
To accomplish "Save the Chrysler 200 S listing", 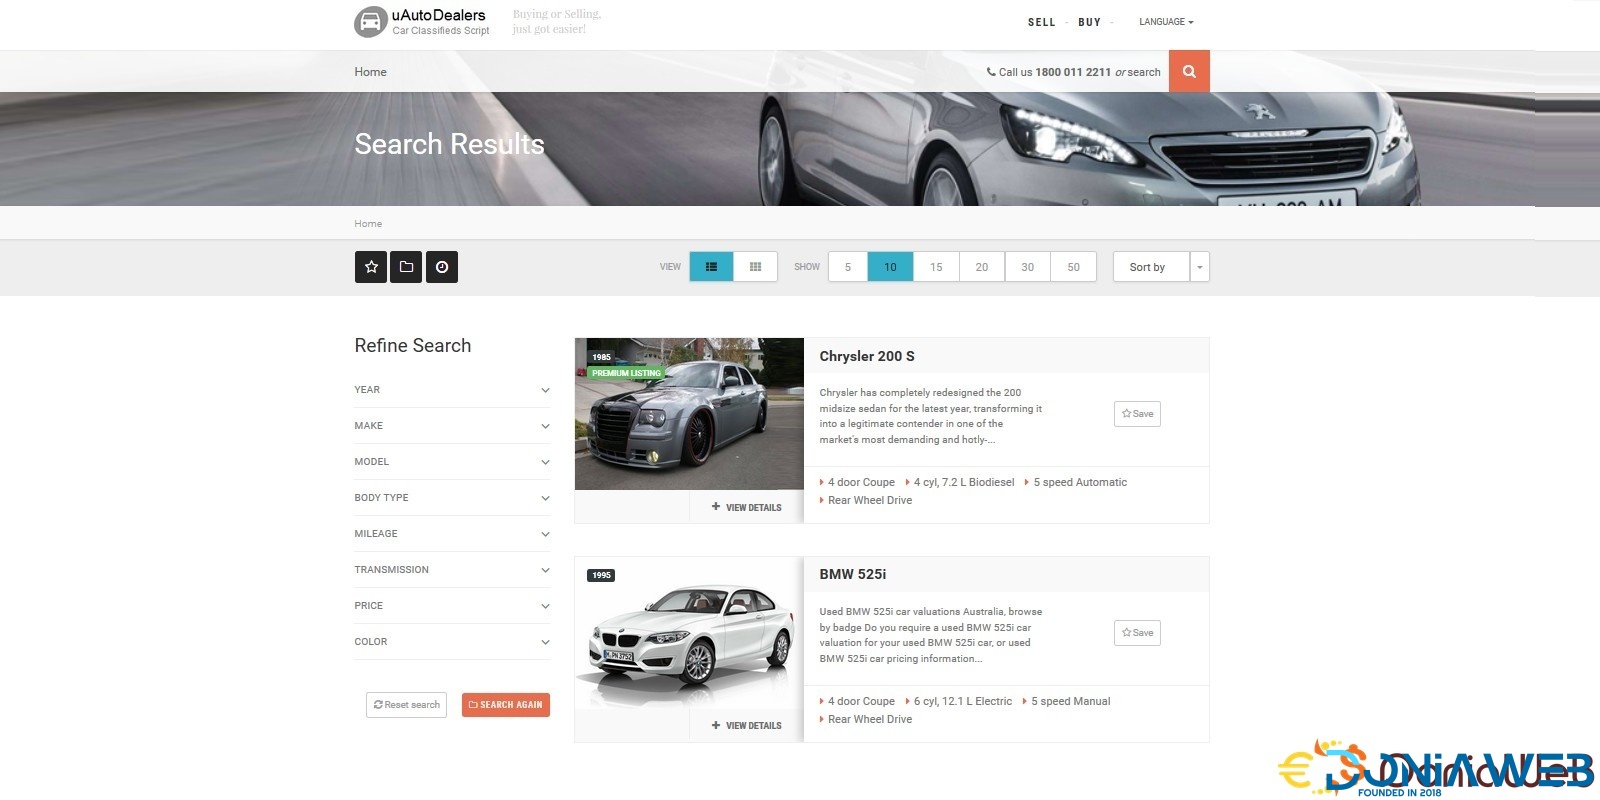I will click(1137, 414).
